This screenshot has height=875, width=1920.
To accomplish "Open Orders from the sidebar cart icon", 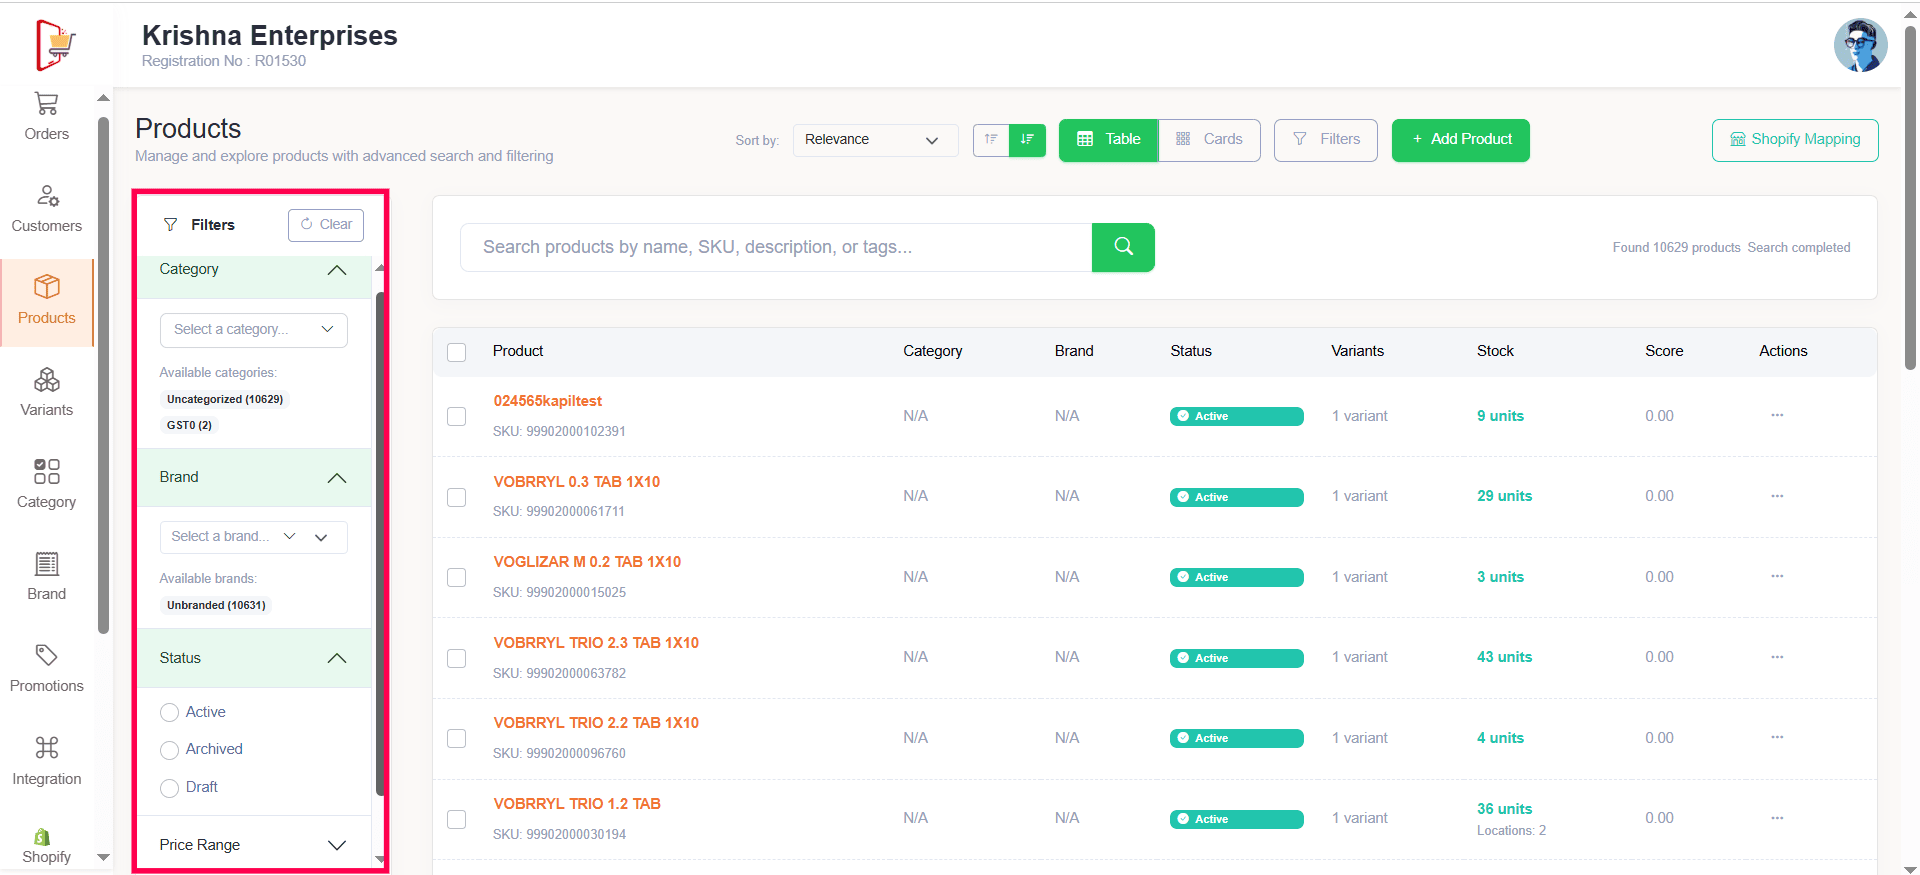I will [46, 116].
